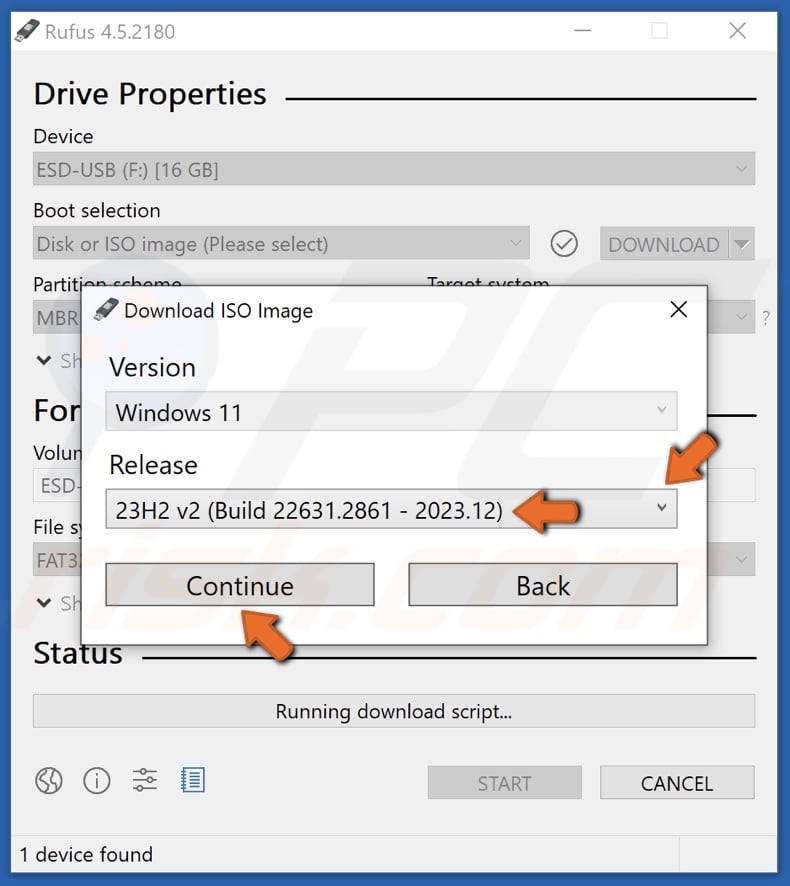The image size is (790, 886).
Task: Show the log icon
Action: [193, 780]
